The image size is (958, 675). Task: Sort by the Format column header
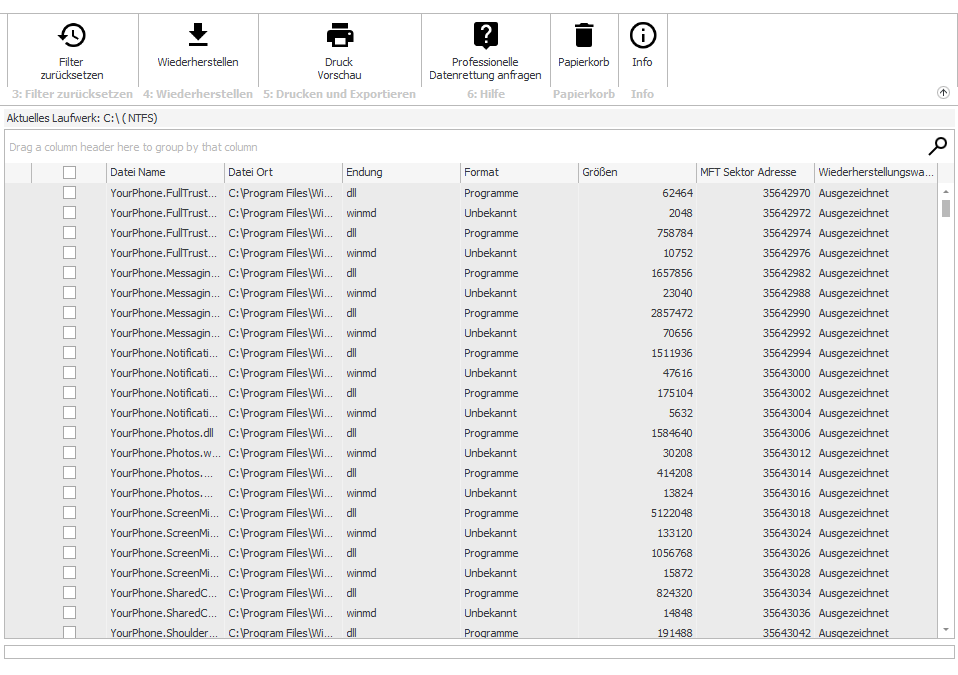519,172
